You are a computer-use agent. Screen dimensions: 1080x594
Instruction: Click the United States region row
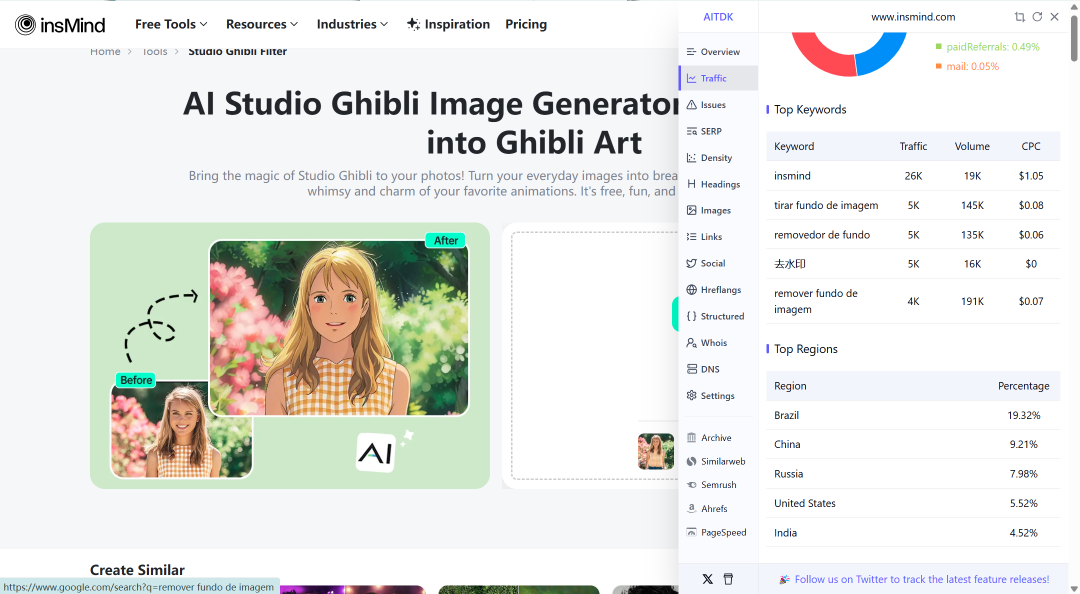913,504
